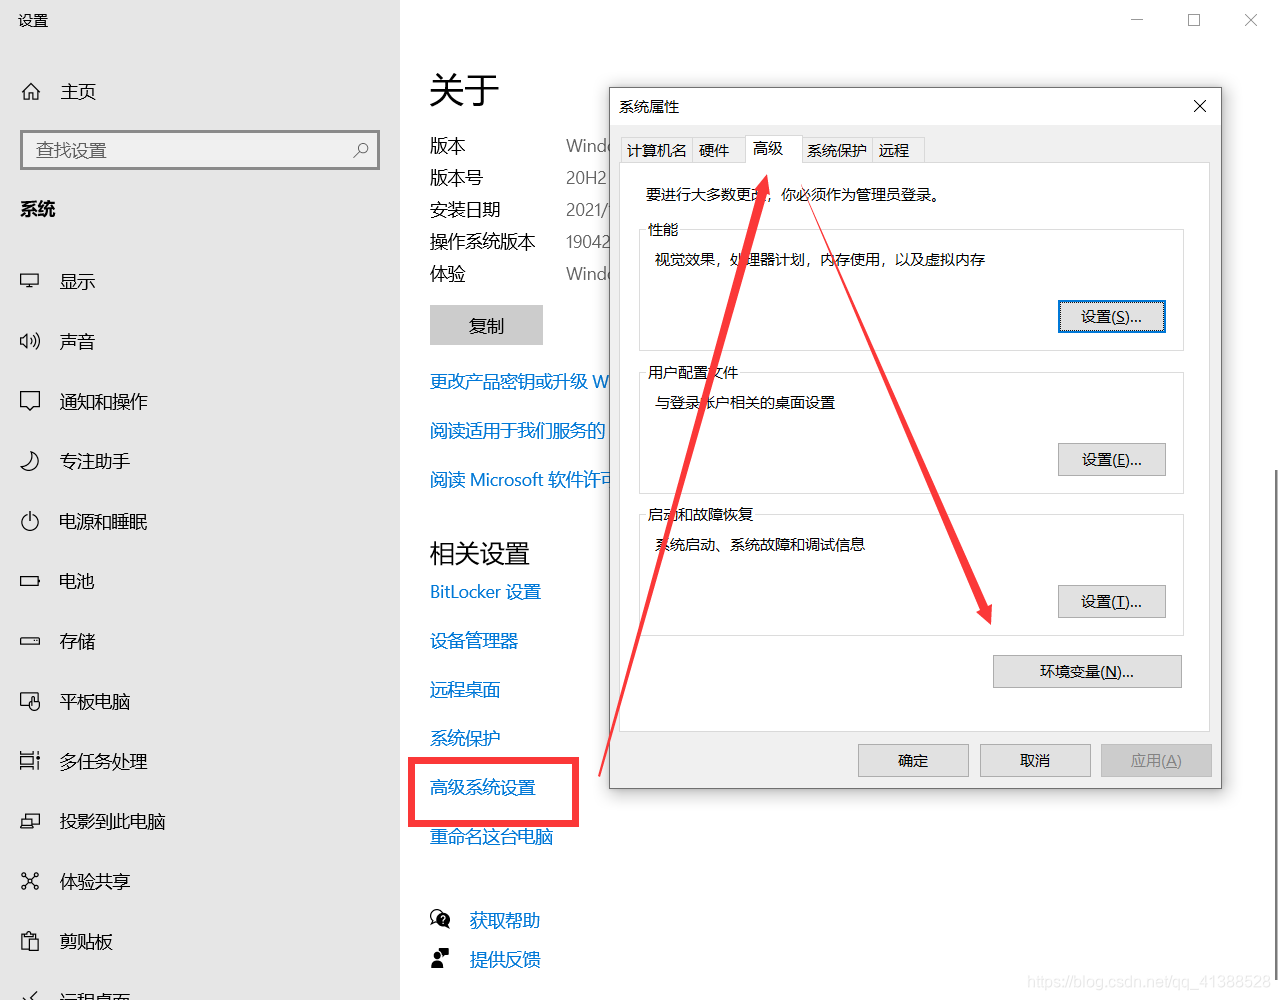Switch to the 系统保护 tab
Image resolution: width=1280 pixels, height=1000 pixels.
coord(837,150)
